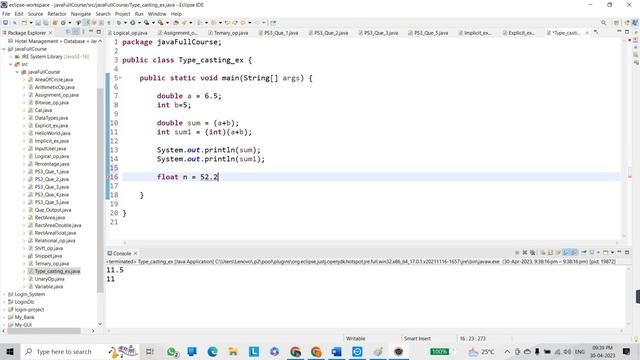Image resolution: width=640 pixels, height=360 pixels.
Task: Open Word from the taskbar
Action: click(x=336, y=351)
